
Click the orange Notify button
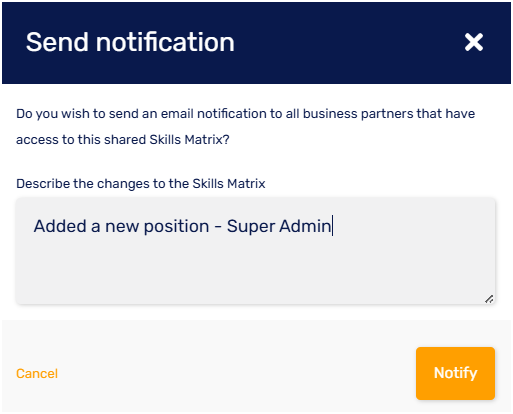455,373
